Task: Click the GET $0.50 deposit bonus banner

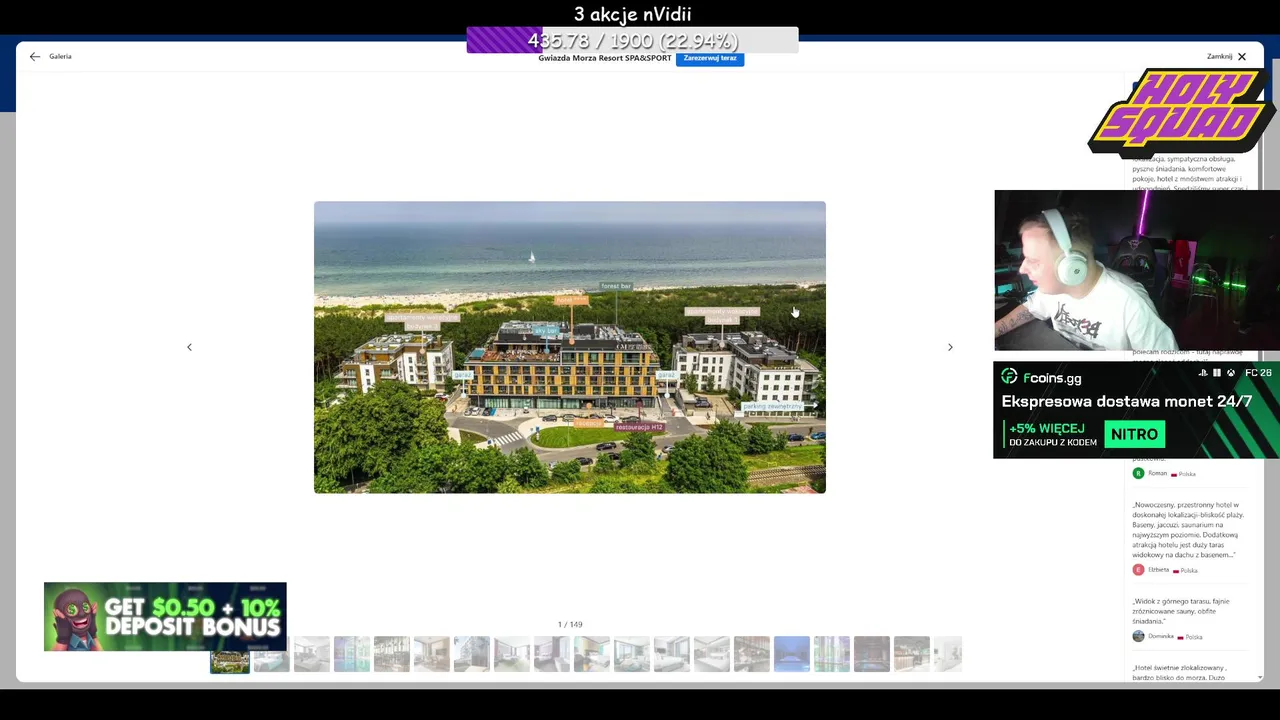Action: click(165, 617)
